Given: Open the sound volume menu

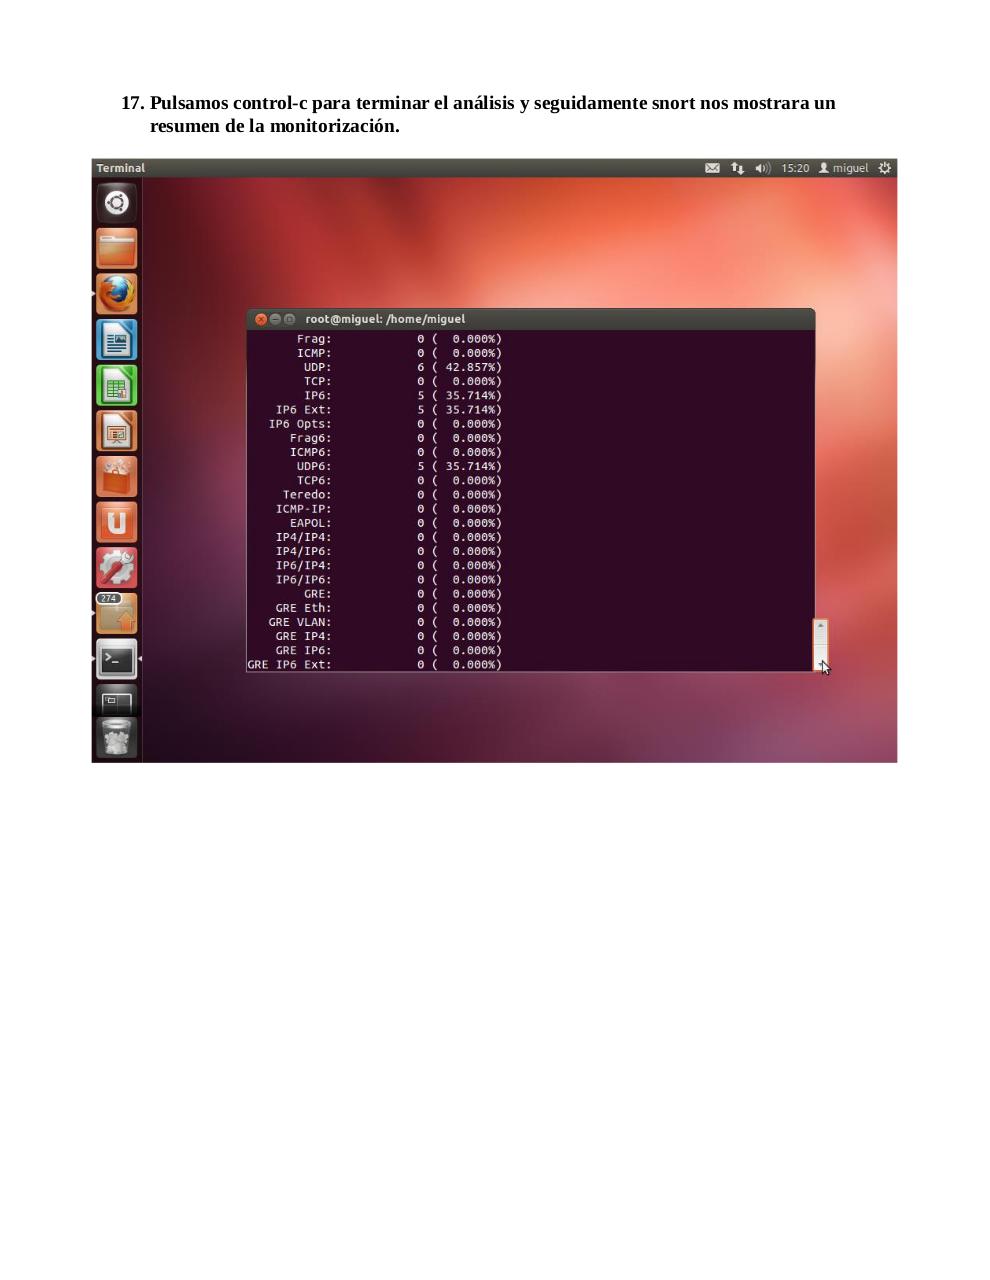Looking at the screenshot, I should point(762,168).
